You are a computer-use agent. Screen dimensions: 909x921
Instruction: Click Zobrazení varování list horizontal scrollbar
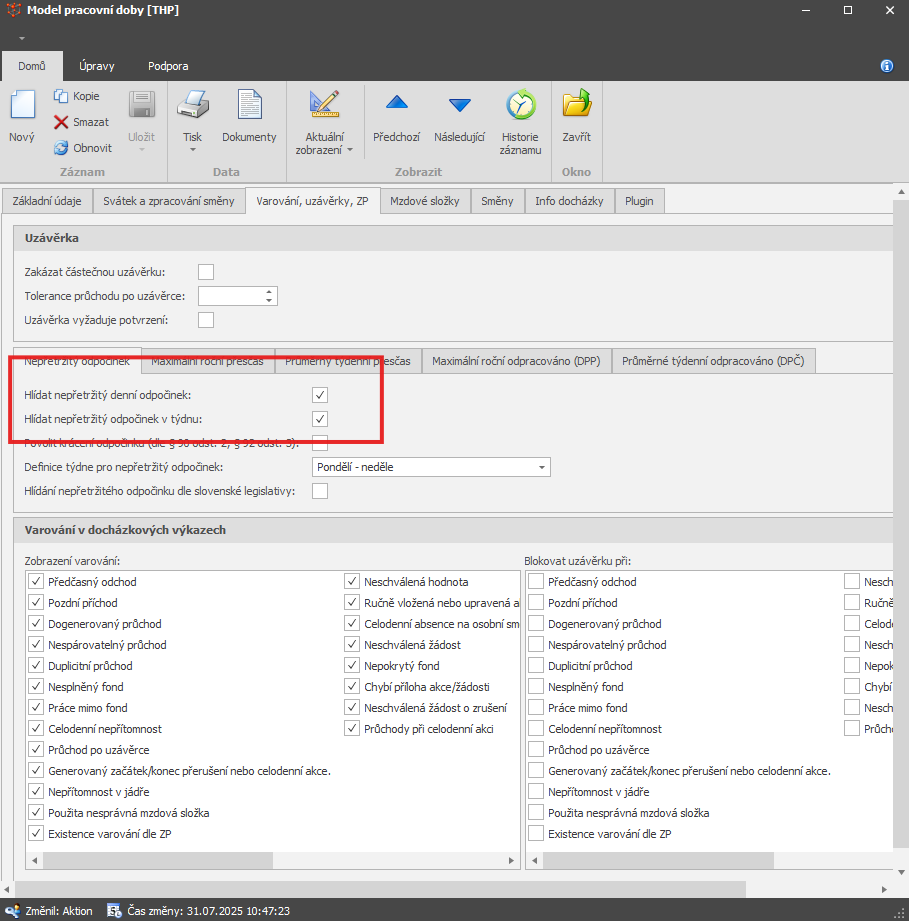[158, 861]
